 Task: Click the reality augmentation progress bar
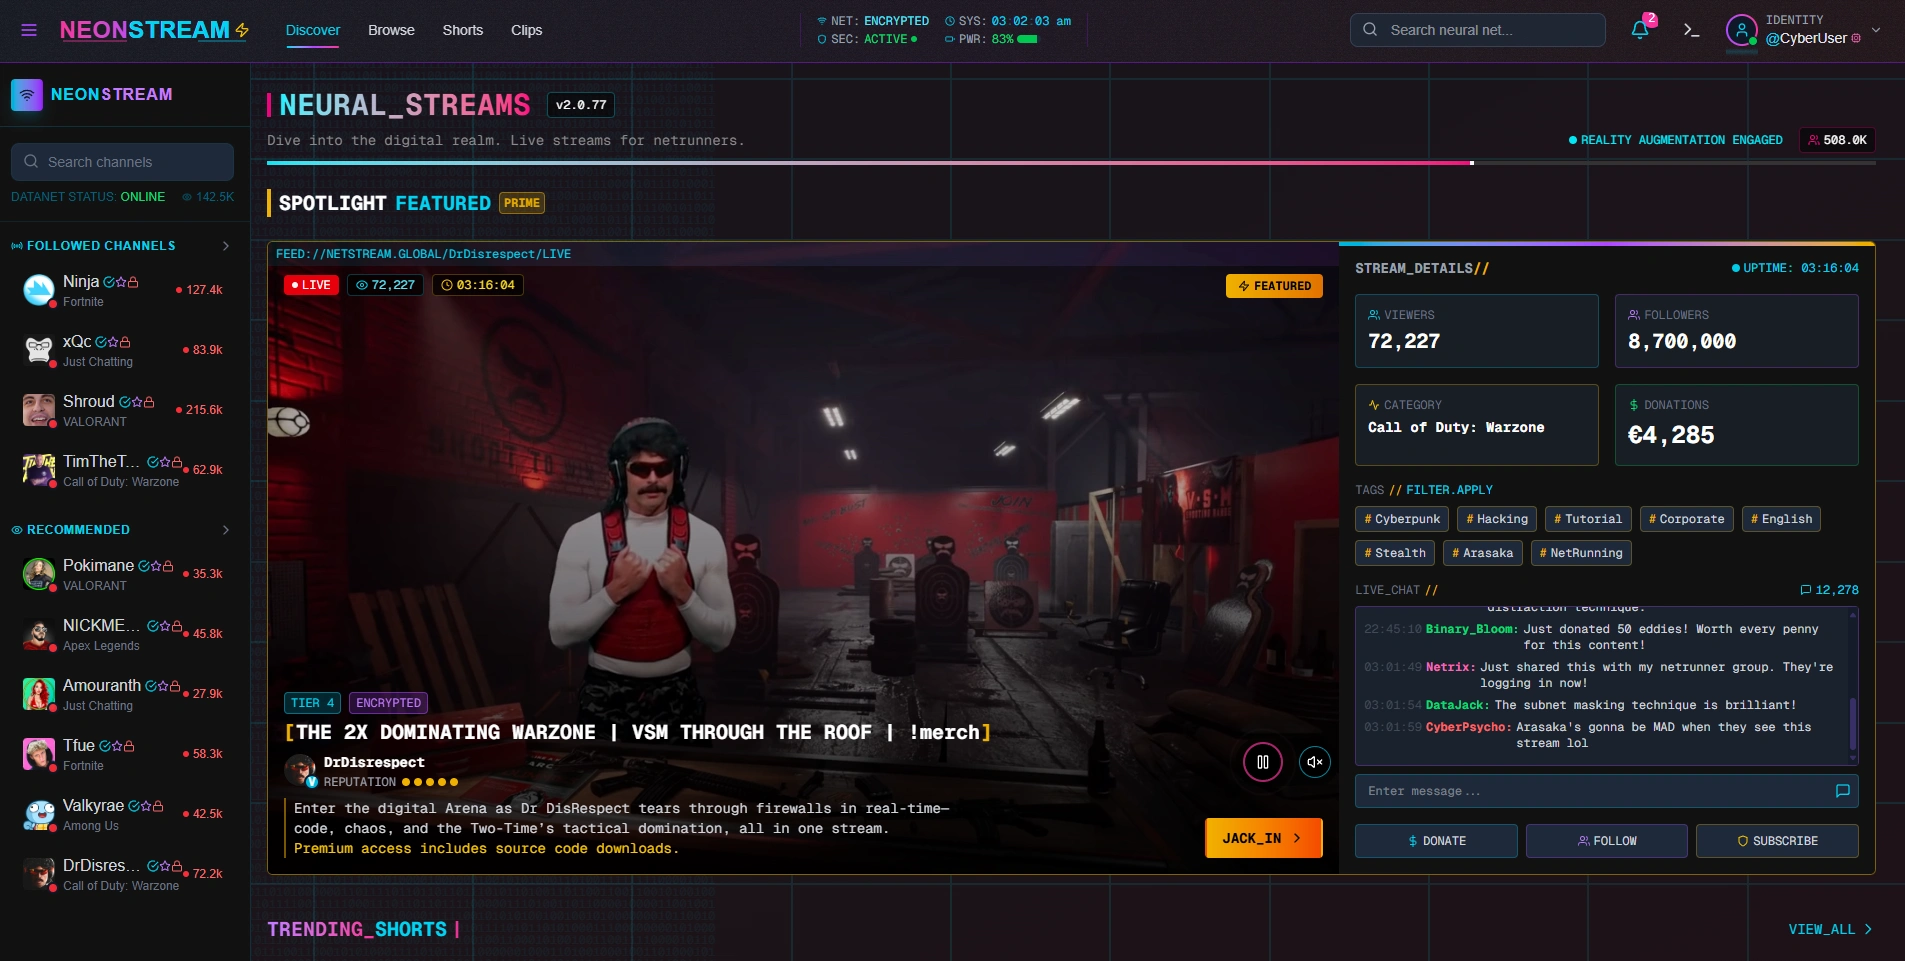tap(1071, 162)
